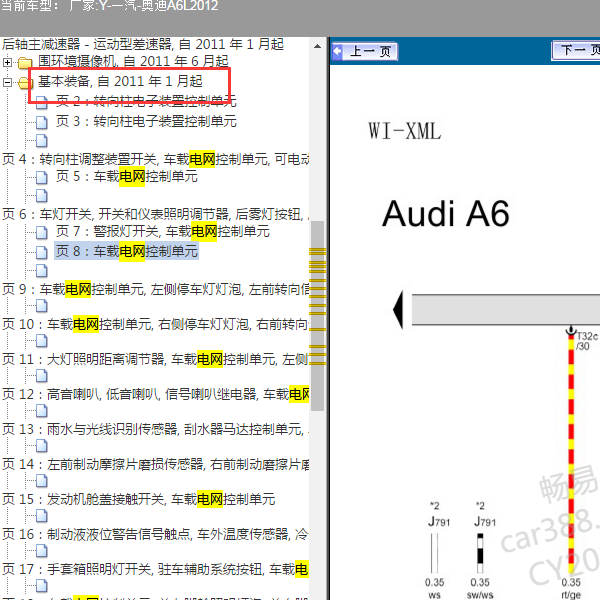The width and height of the screenshot is (600, 600).
Task: Click document icon below page 12 entry
Action: (42, 411)
